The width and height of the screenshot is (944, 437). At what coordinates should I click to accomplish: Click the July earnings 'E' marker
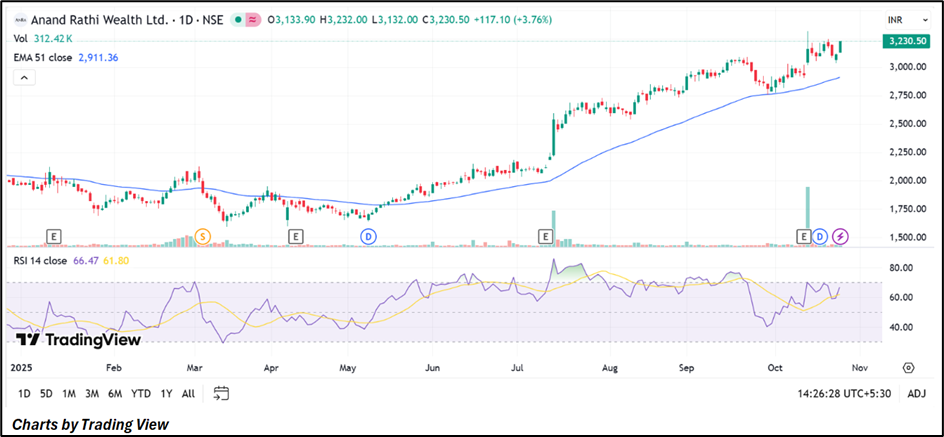coord(546,236)
